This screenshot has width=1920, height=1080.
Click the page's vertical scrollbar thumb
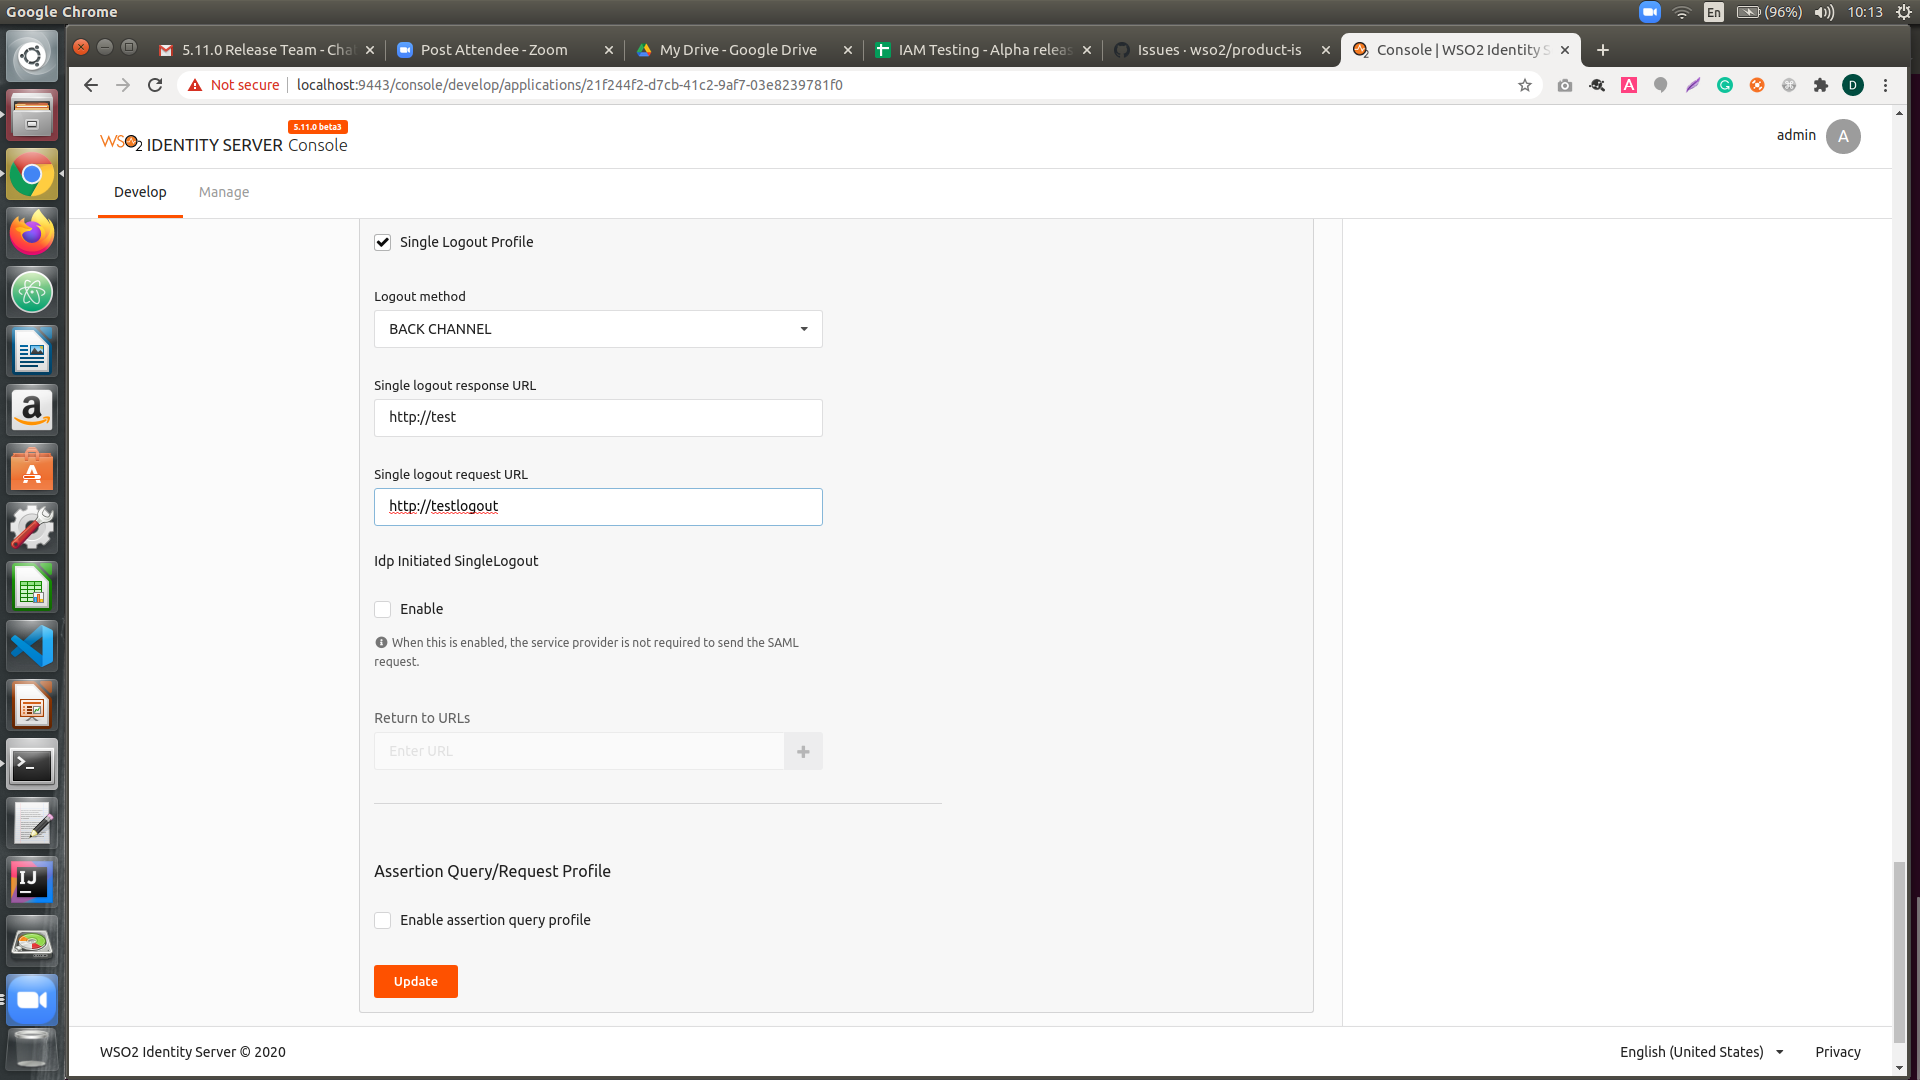[1899, 950]
